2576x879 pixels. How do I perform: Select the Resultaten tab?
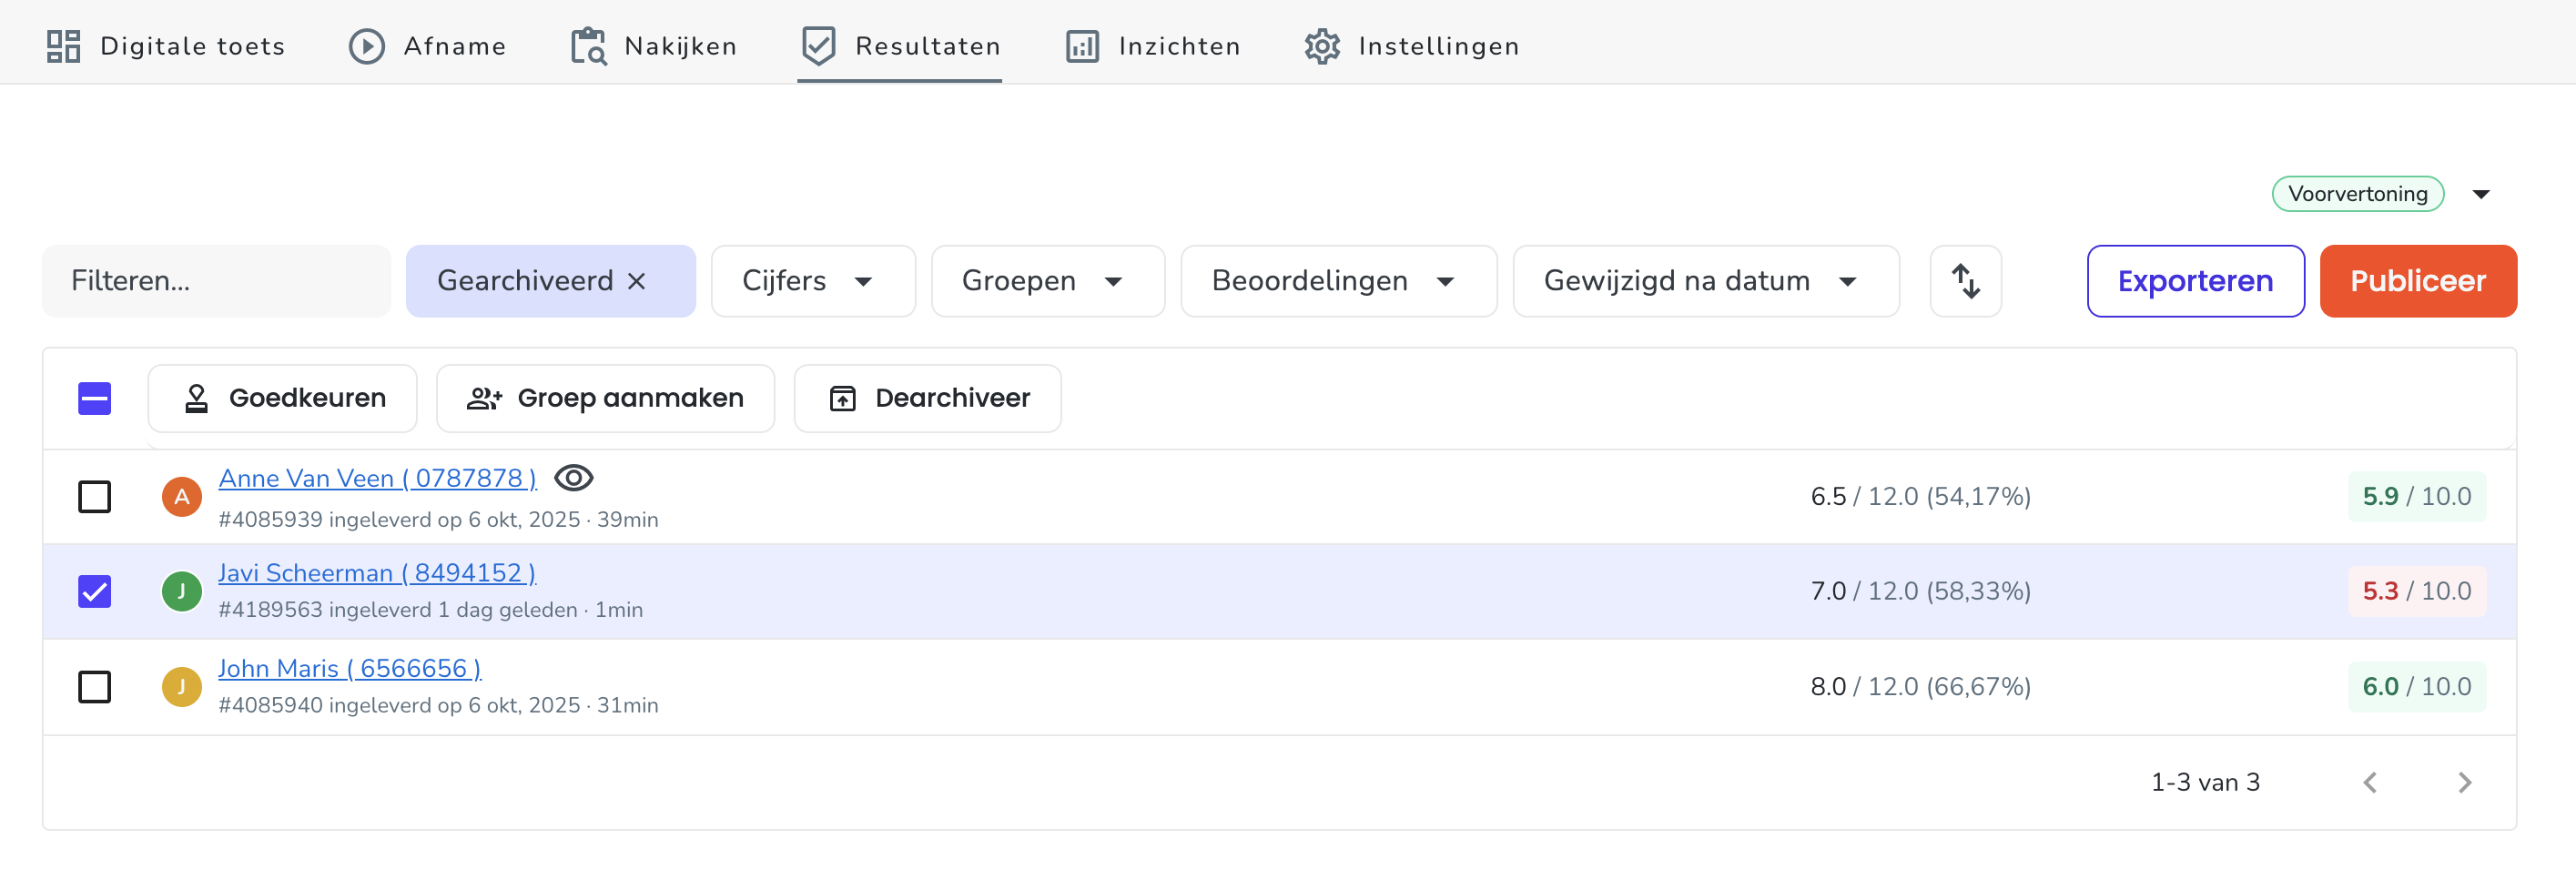click(900, 46)
